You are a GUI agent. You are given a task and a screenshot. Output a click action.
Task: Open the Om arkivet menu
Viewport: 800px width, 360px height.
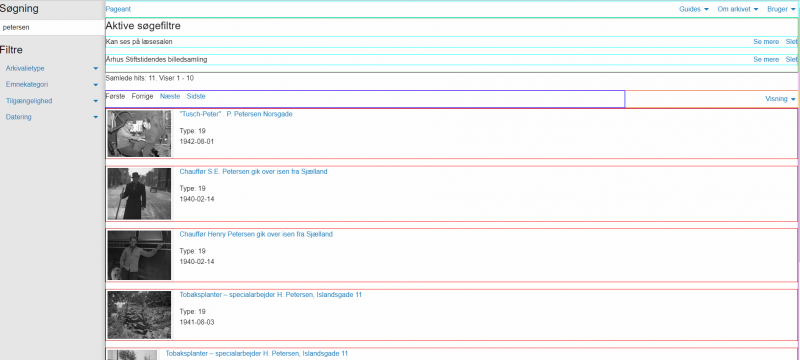tap(738, 9)
